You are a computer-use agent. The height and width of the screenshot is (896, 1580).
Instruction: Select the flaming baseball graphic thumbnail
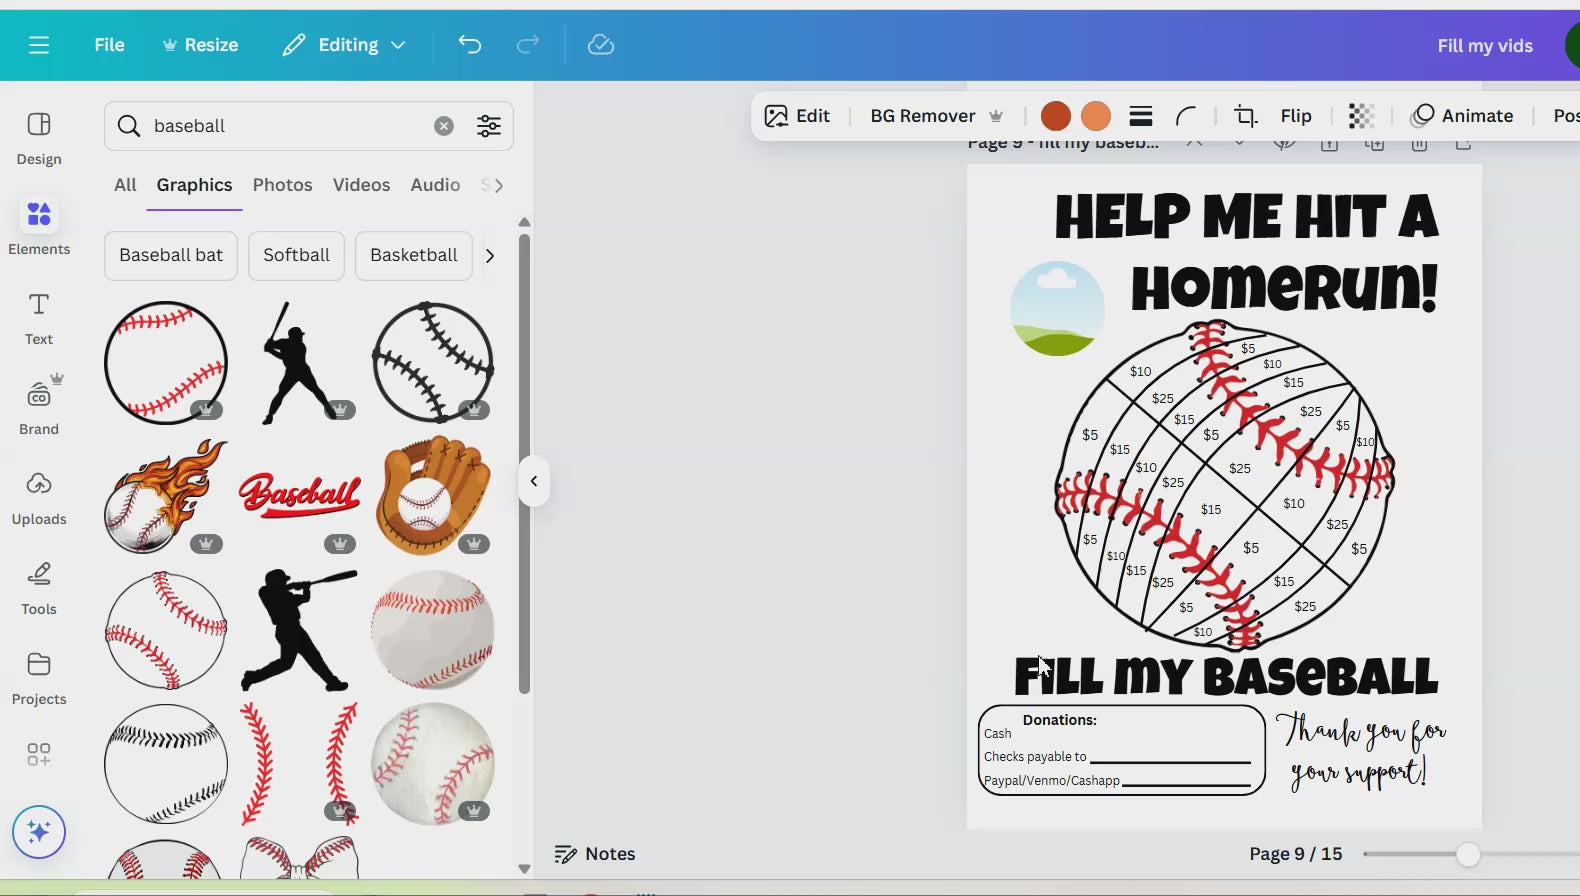coord(166,496)
